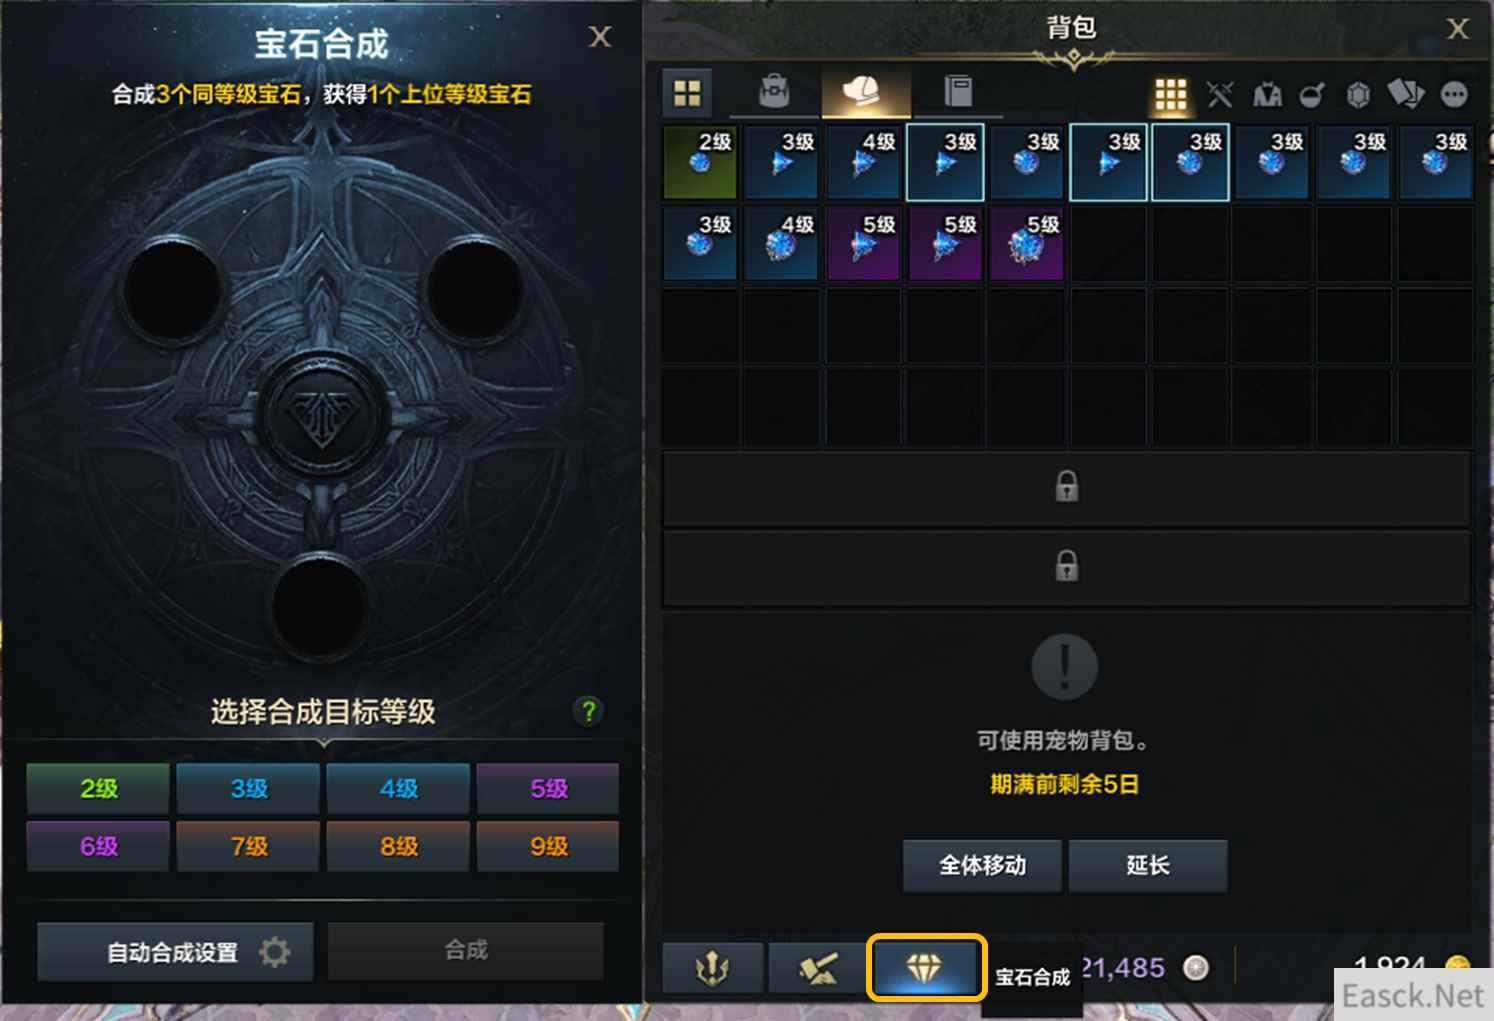Click the green help question mark
This screenshot has width=1494, height=1021.
click(589, 711)
